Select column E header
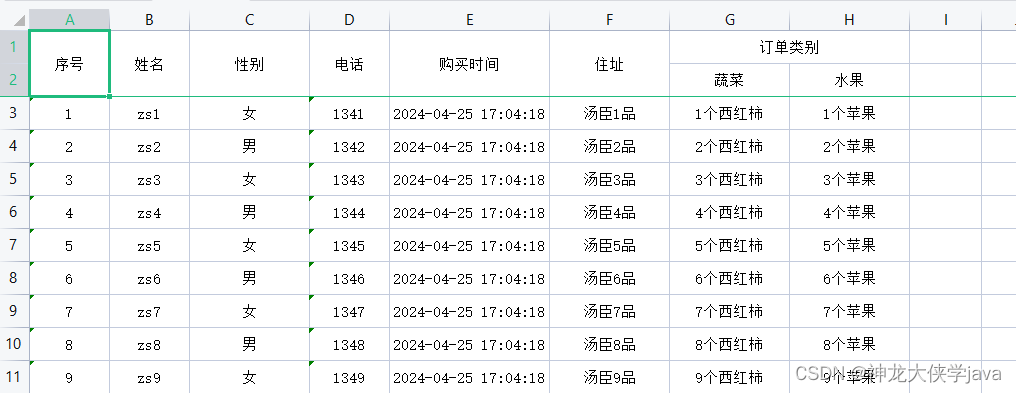Image resolution: width=1016 pixels, height=393 pixels. [469, 20]
